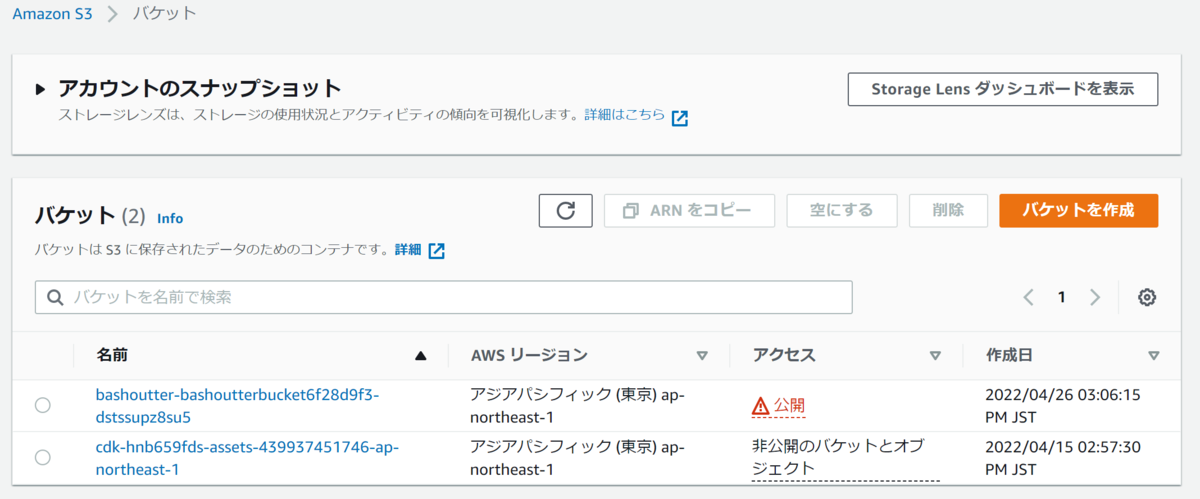
Task: Click 非公開のバケットとオブジェクト access text
Action: [846, 457]
